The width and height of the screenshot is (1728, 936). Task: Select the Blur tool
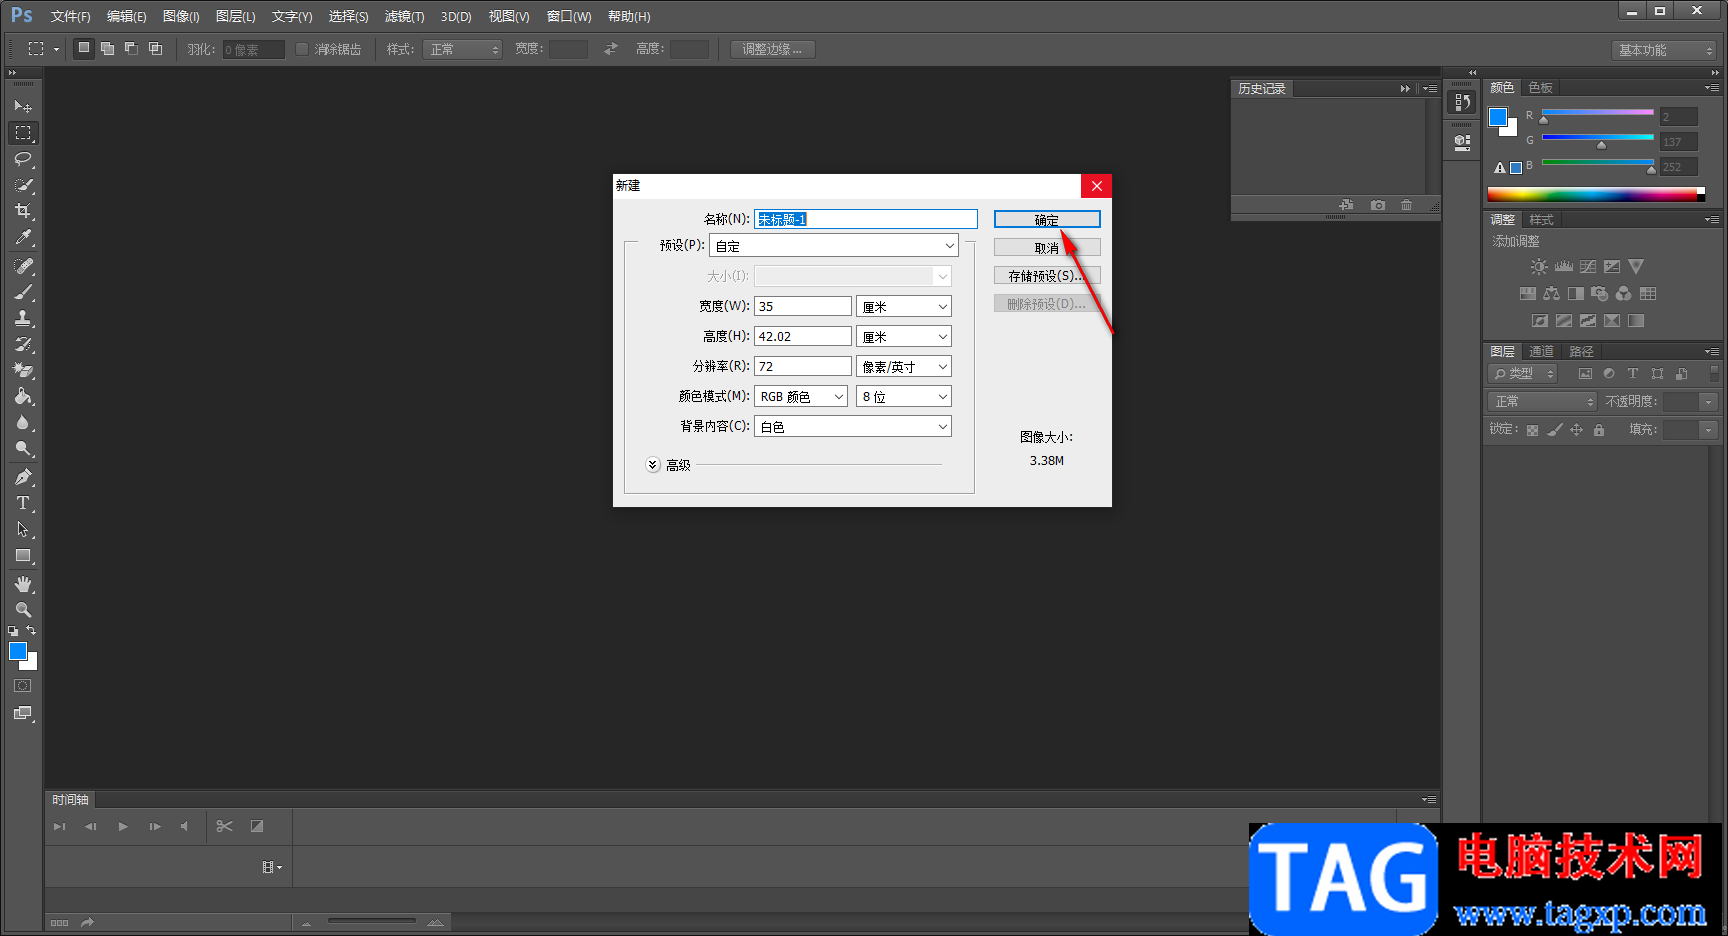point(23,422)
